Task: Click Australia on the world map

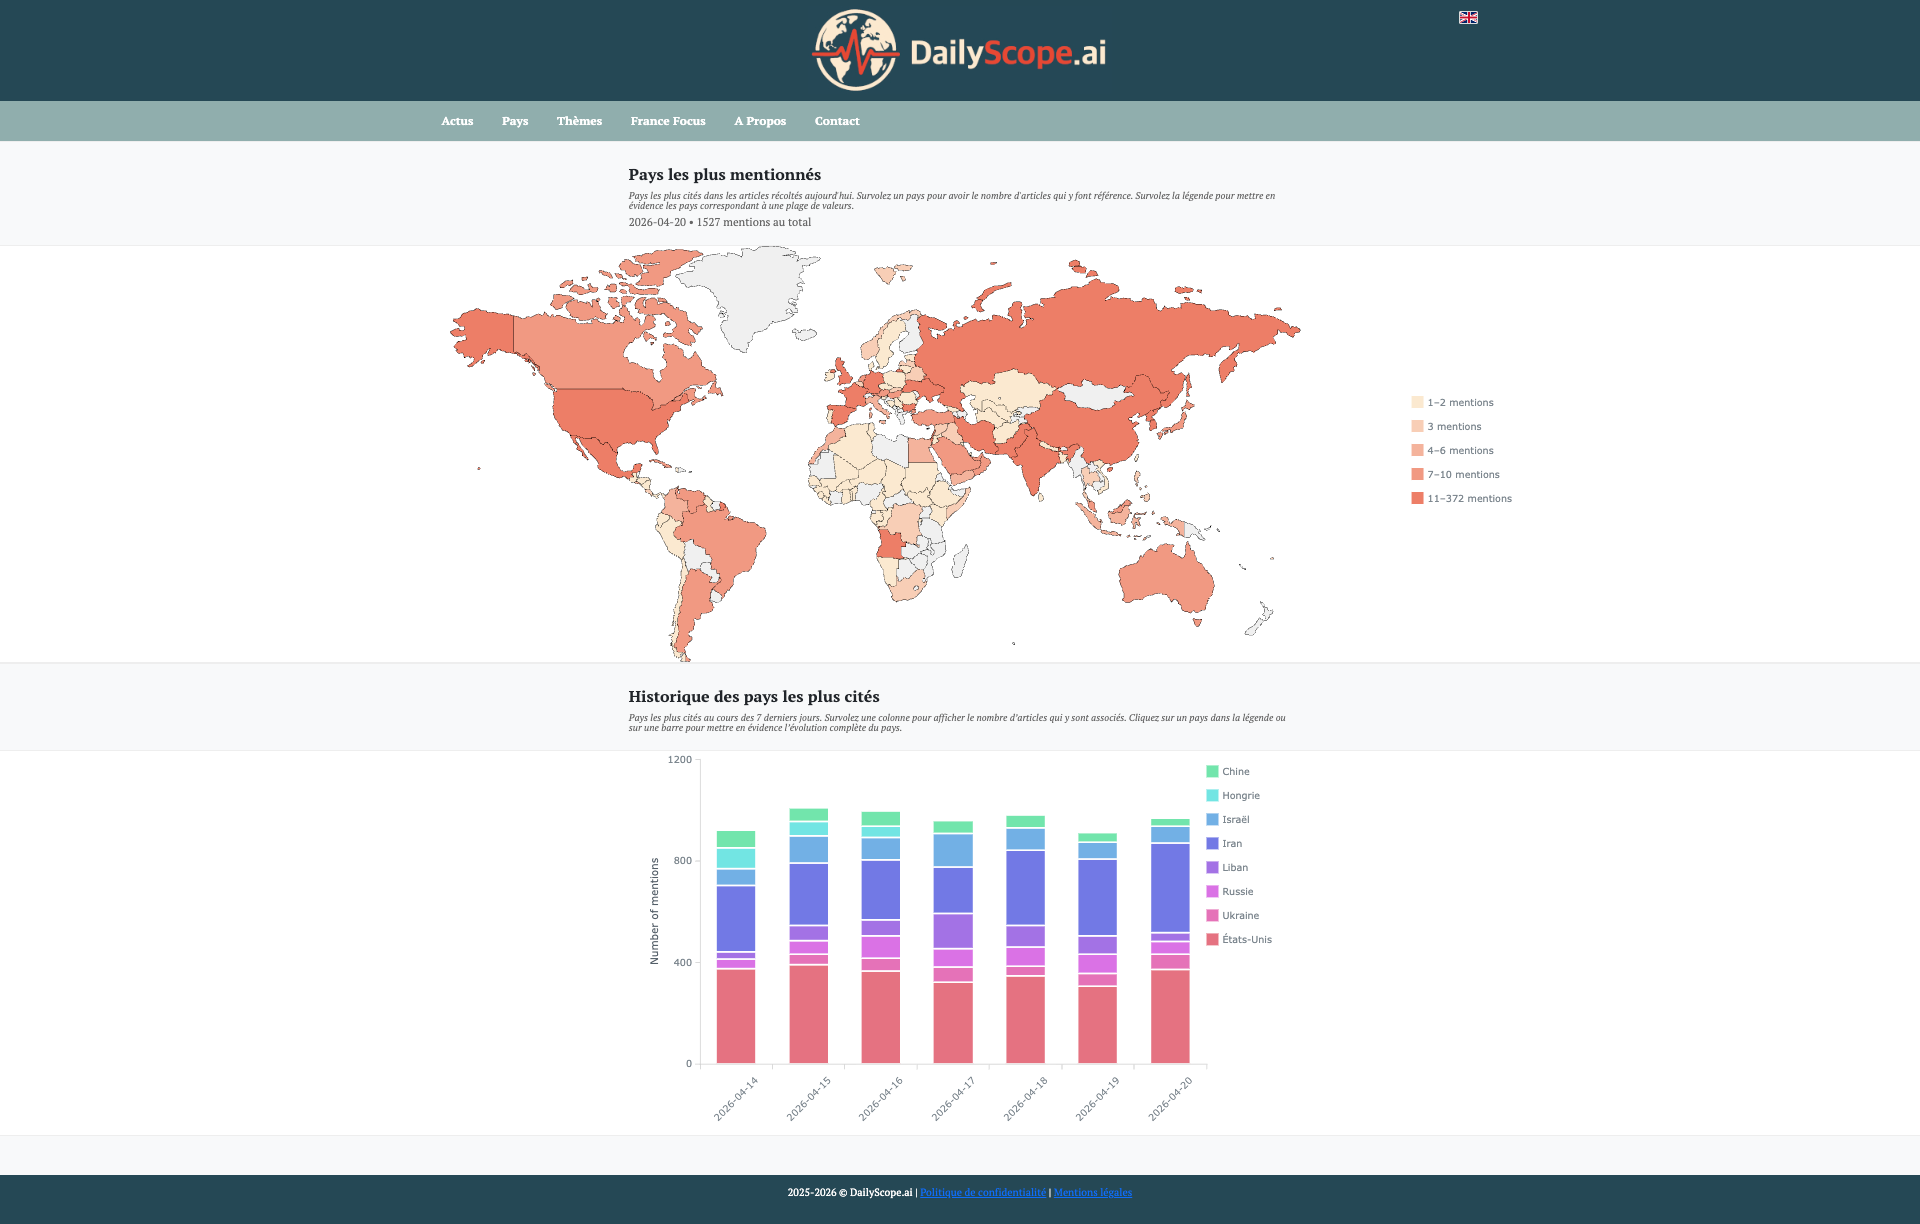Action: (x=1165, y=578)
